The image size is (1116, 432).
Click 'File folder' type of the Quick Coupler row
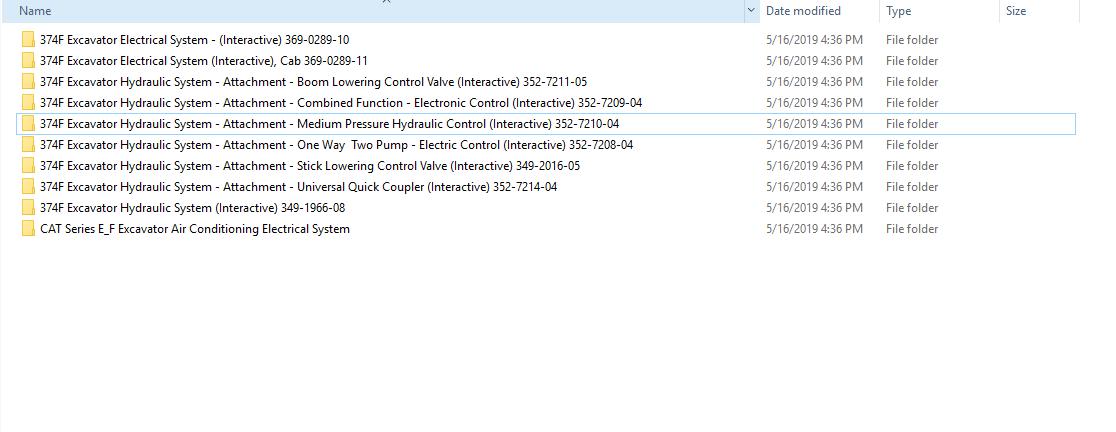[912, 186]
